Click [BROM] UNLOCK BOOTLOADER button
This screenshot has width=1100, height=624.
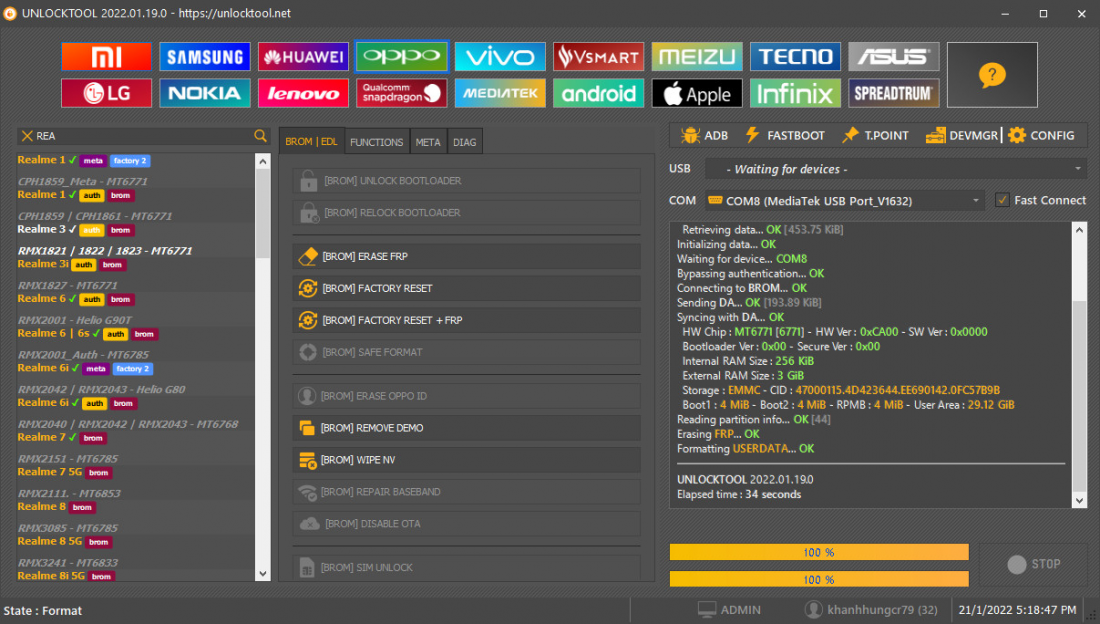tap(467, 181)
